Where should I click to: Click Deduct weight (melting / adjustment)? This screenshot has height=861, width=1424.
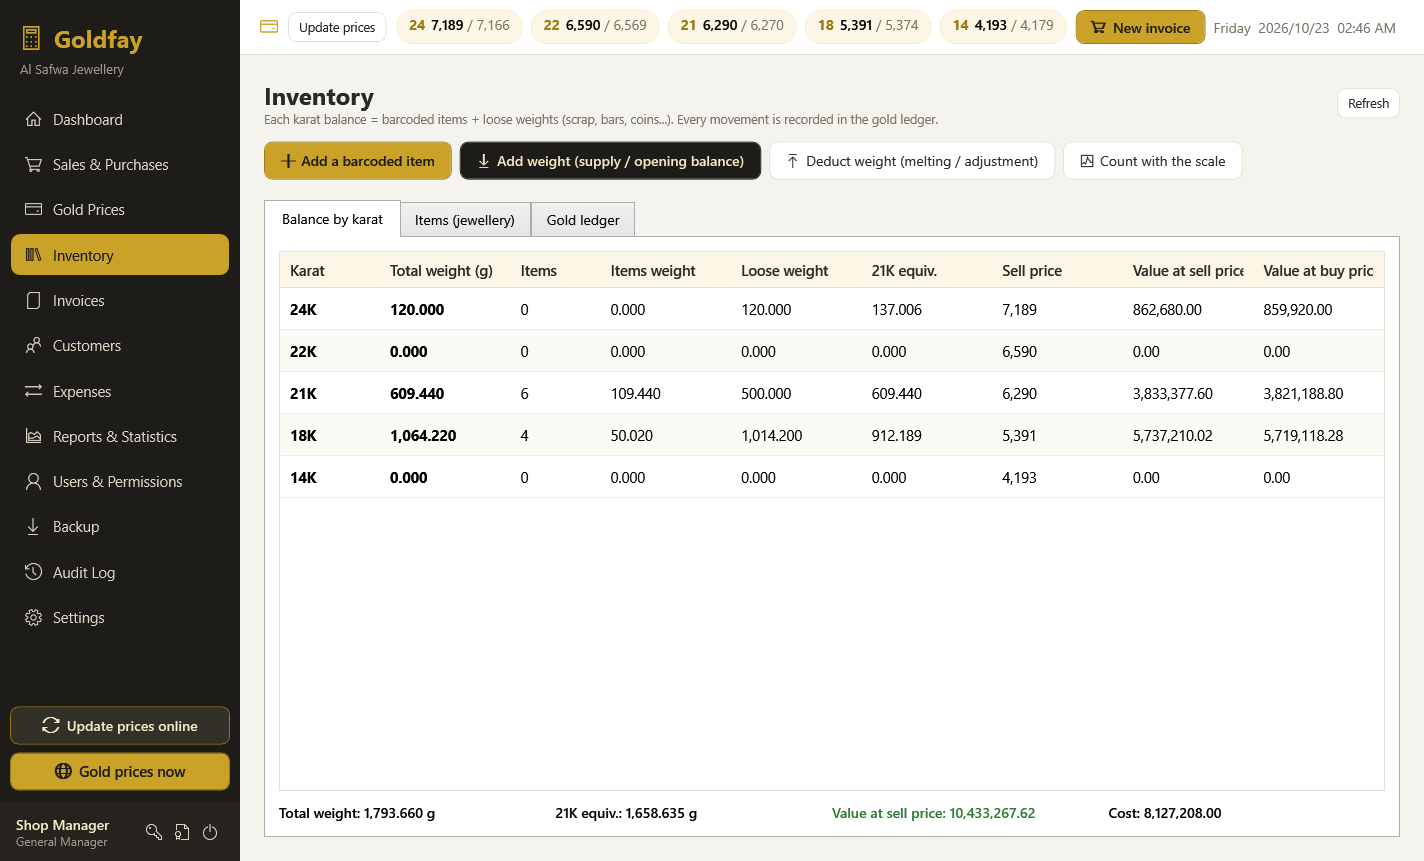[912, 161]
